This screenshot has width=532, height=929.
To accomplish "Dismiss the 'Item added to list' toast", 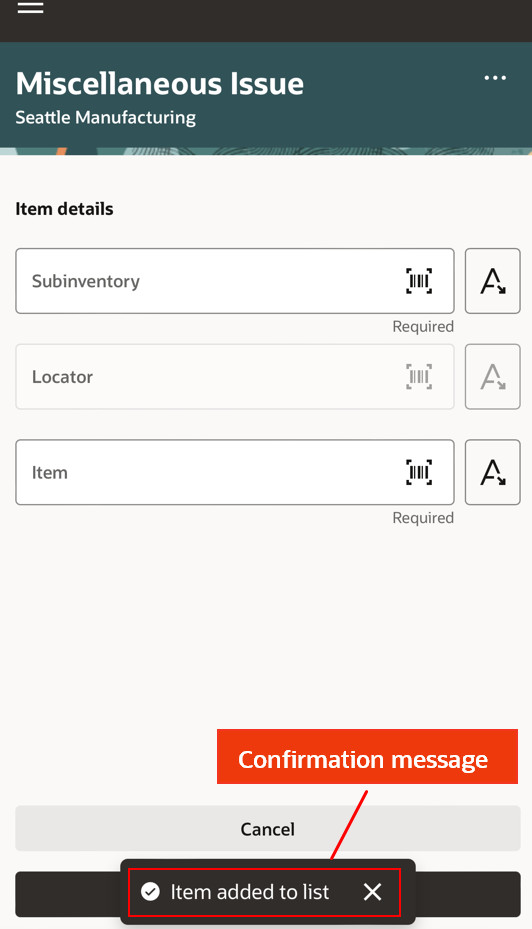I will point(373,892).
